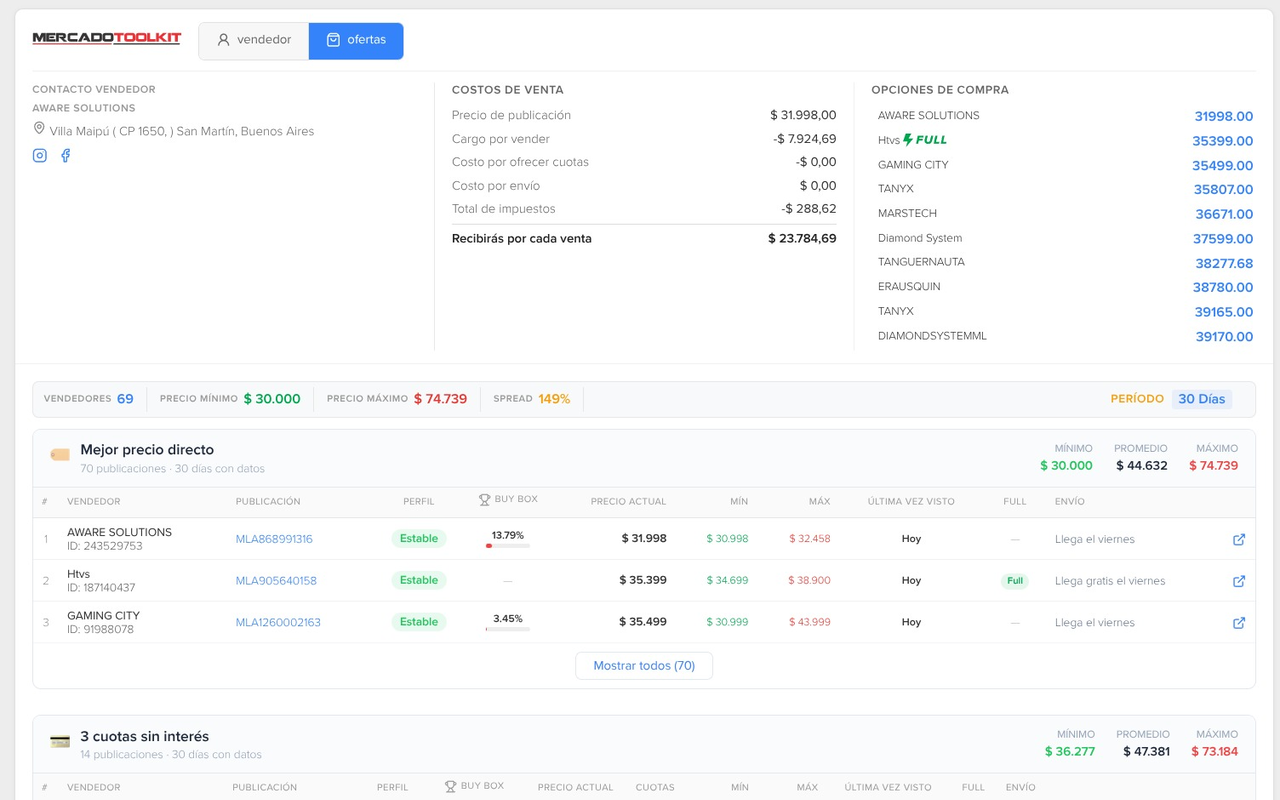Image resolution: width=1280 pixels, height=800 pixels.
Task: Click the Mejor precio directo section title
Action: (x=147, y=450)
